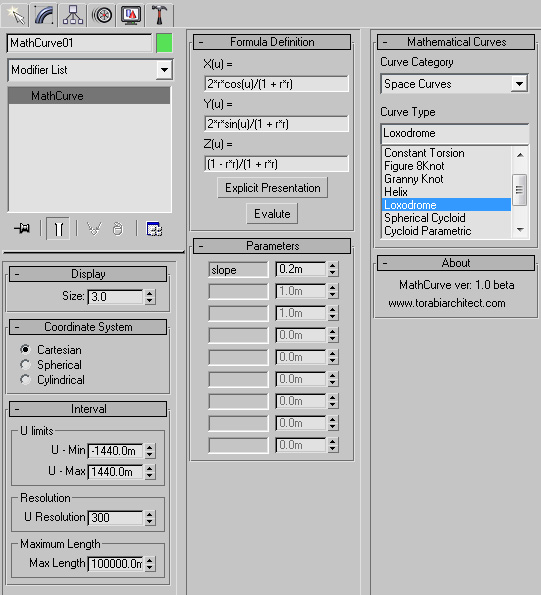Viewport: 541px width, 595px height.
Task: Select the Spherical coordinate system
Action: [x=25, y=365]
